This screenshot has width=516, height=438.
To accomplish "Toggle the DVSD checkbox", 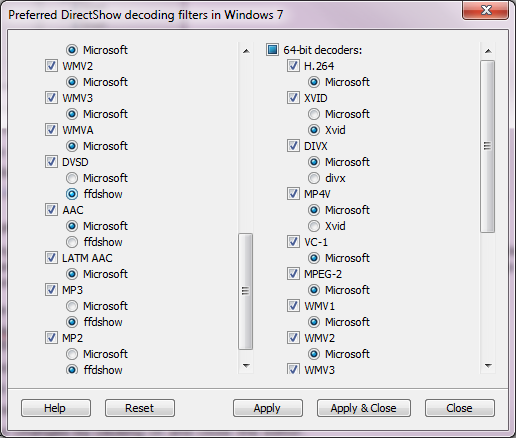I will [51, 162].
